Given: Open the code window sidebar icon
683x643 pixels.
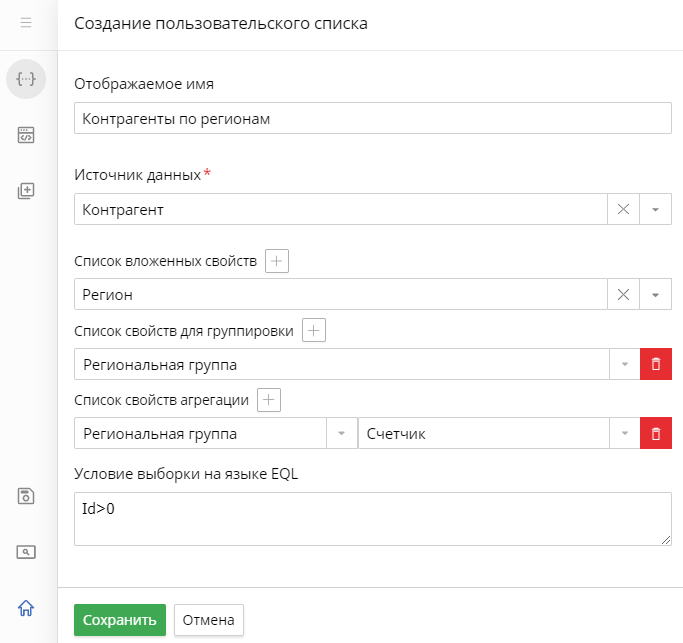Looking at the screenshot, I should [26, 135].
